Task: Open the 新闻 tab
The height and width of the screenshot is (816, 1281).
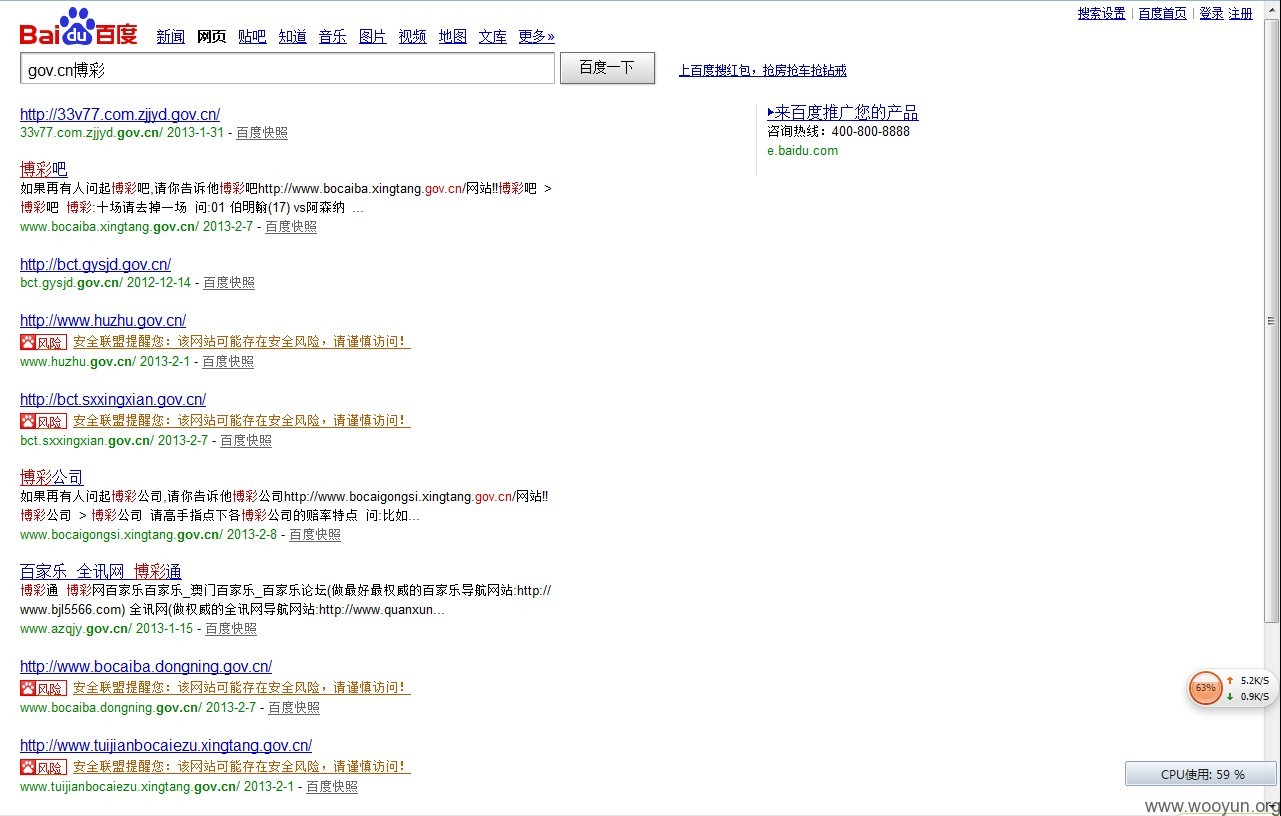Action: click(171, 37)
